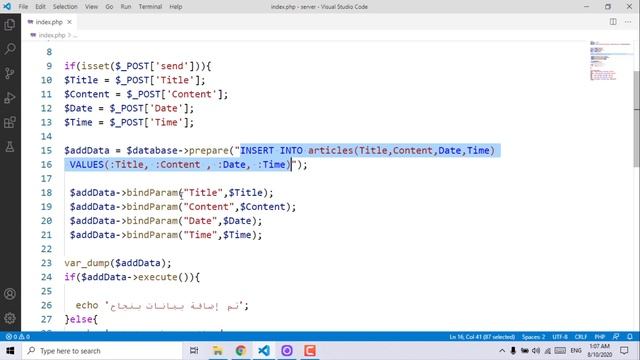Open the File menu
Viewport: 640px width, 360px height.
tap(23, 7)
